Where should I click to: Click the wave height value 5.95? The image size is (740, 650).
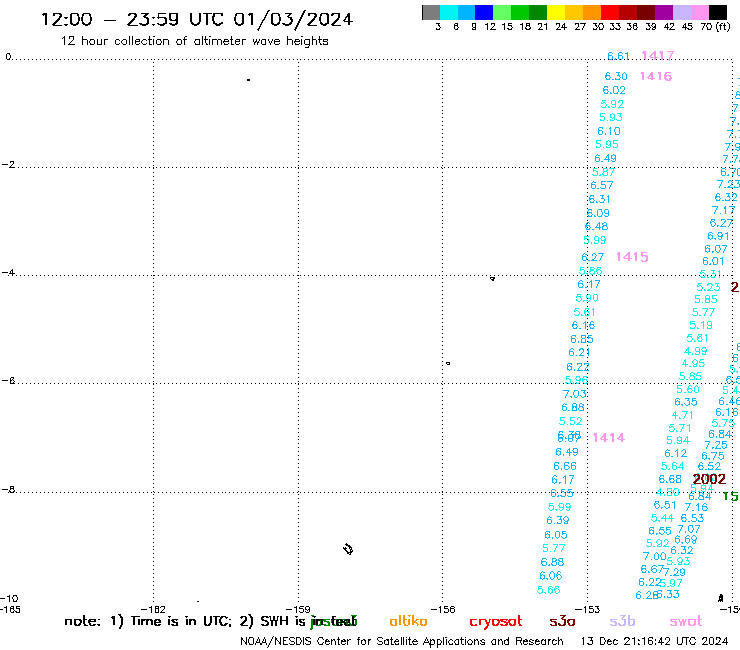tap(607, 144)
